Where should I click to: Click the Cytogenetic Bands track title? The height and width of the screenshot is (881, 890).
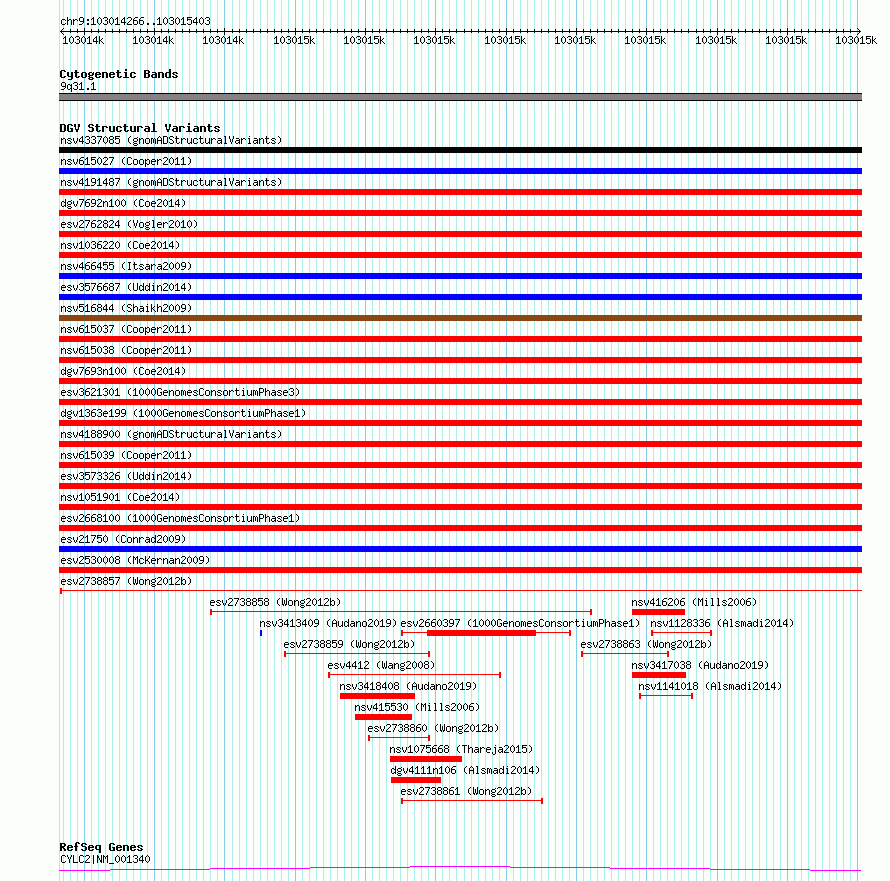119,74
